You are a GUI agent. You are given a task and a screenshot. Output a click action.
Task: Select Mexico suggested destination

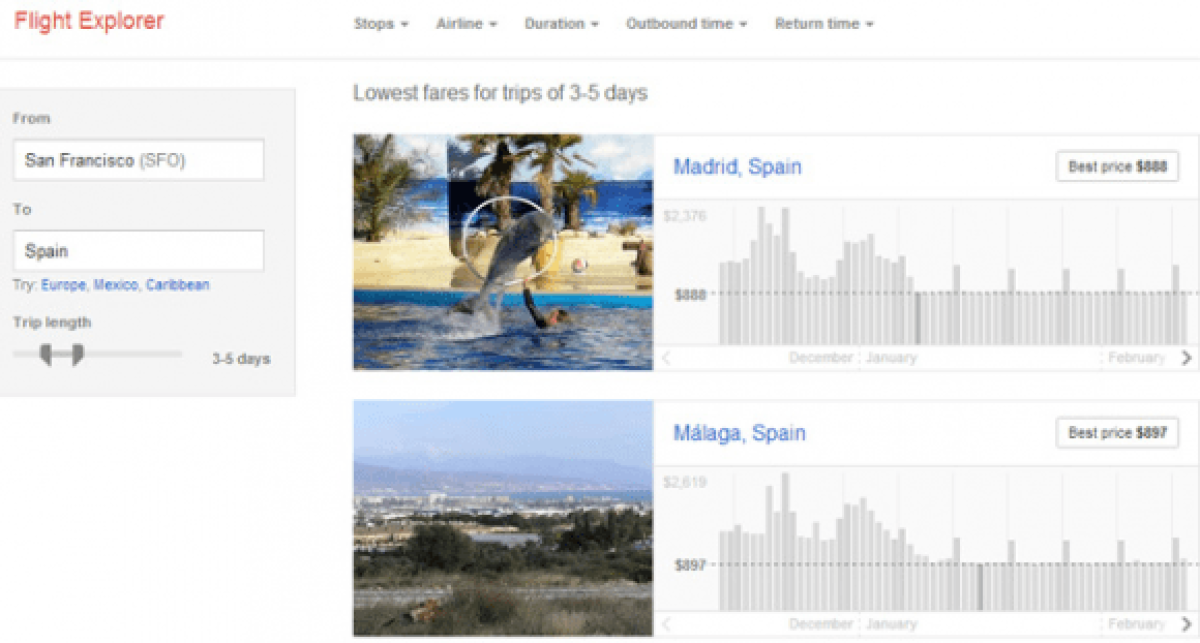point(115,285)
